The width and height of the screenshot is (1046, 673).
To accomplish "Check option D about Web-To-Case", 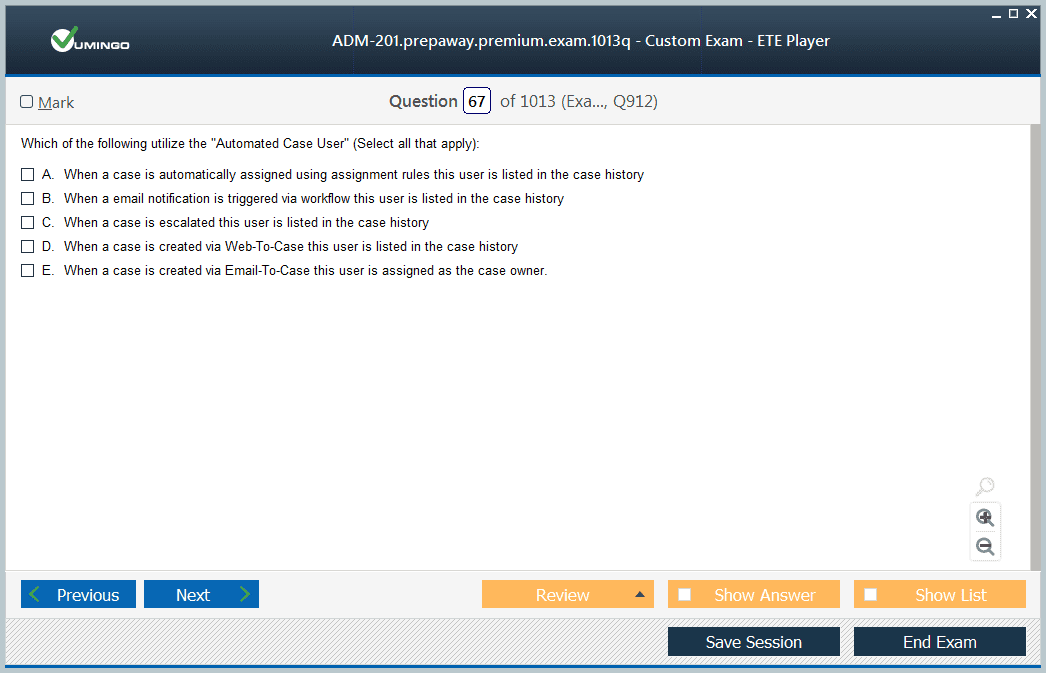I will (x=28, y=247).
